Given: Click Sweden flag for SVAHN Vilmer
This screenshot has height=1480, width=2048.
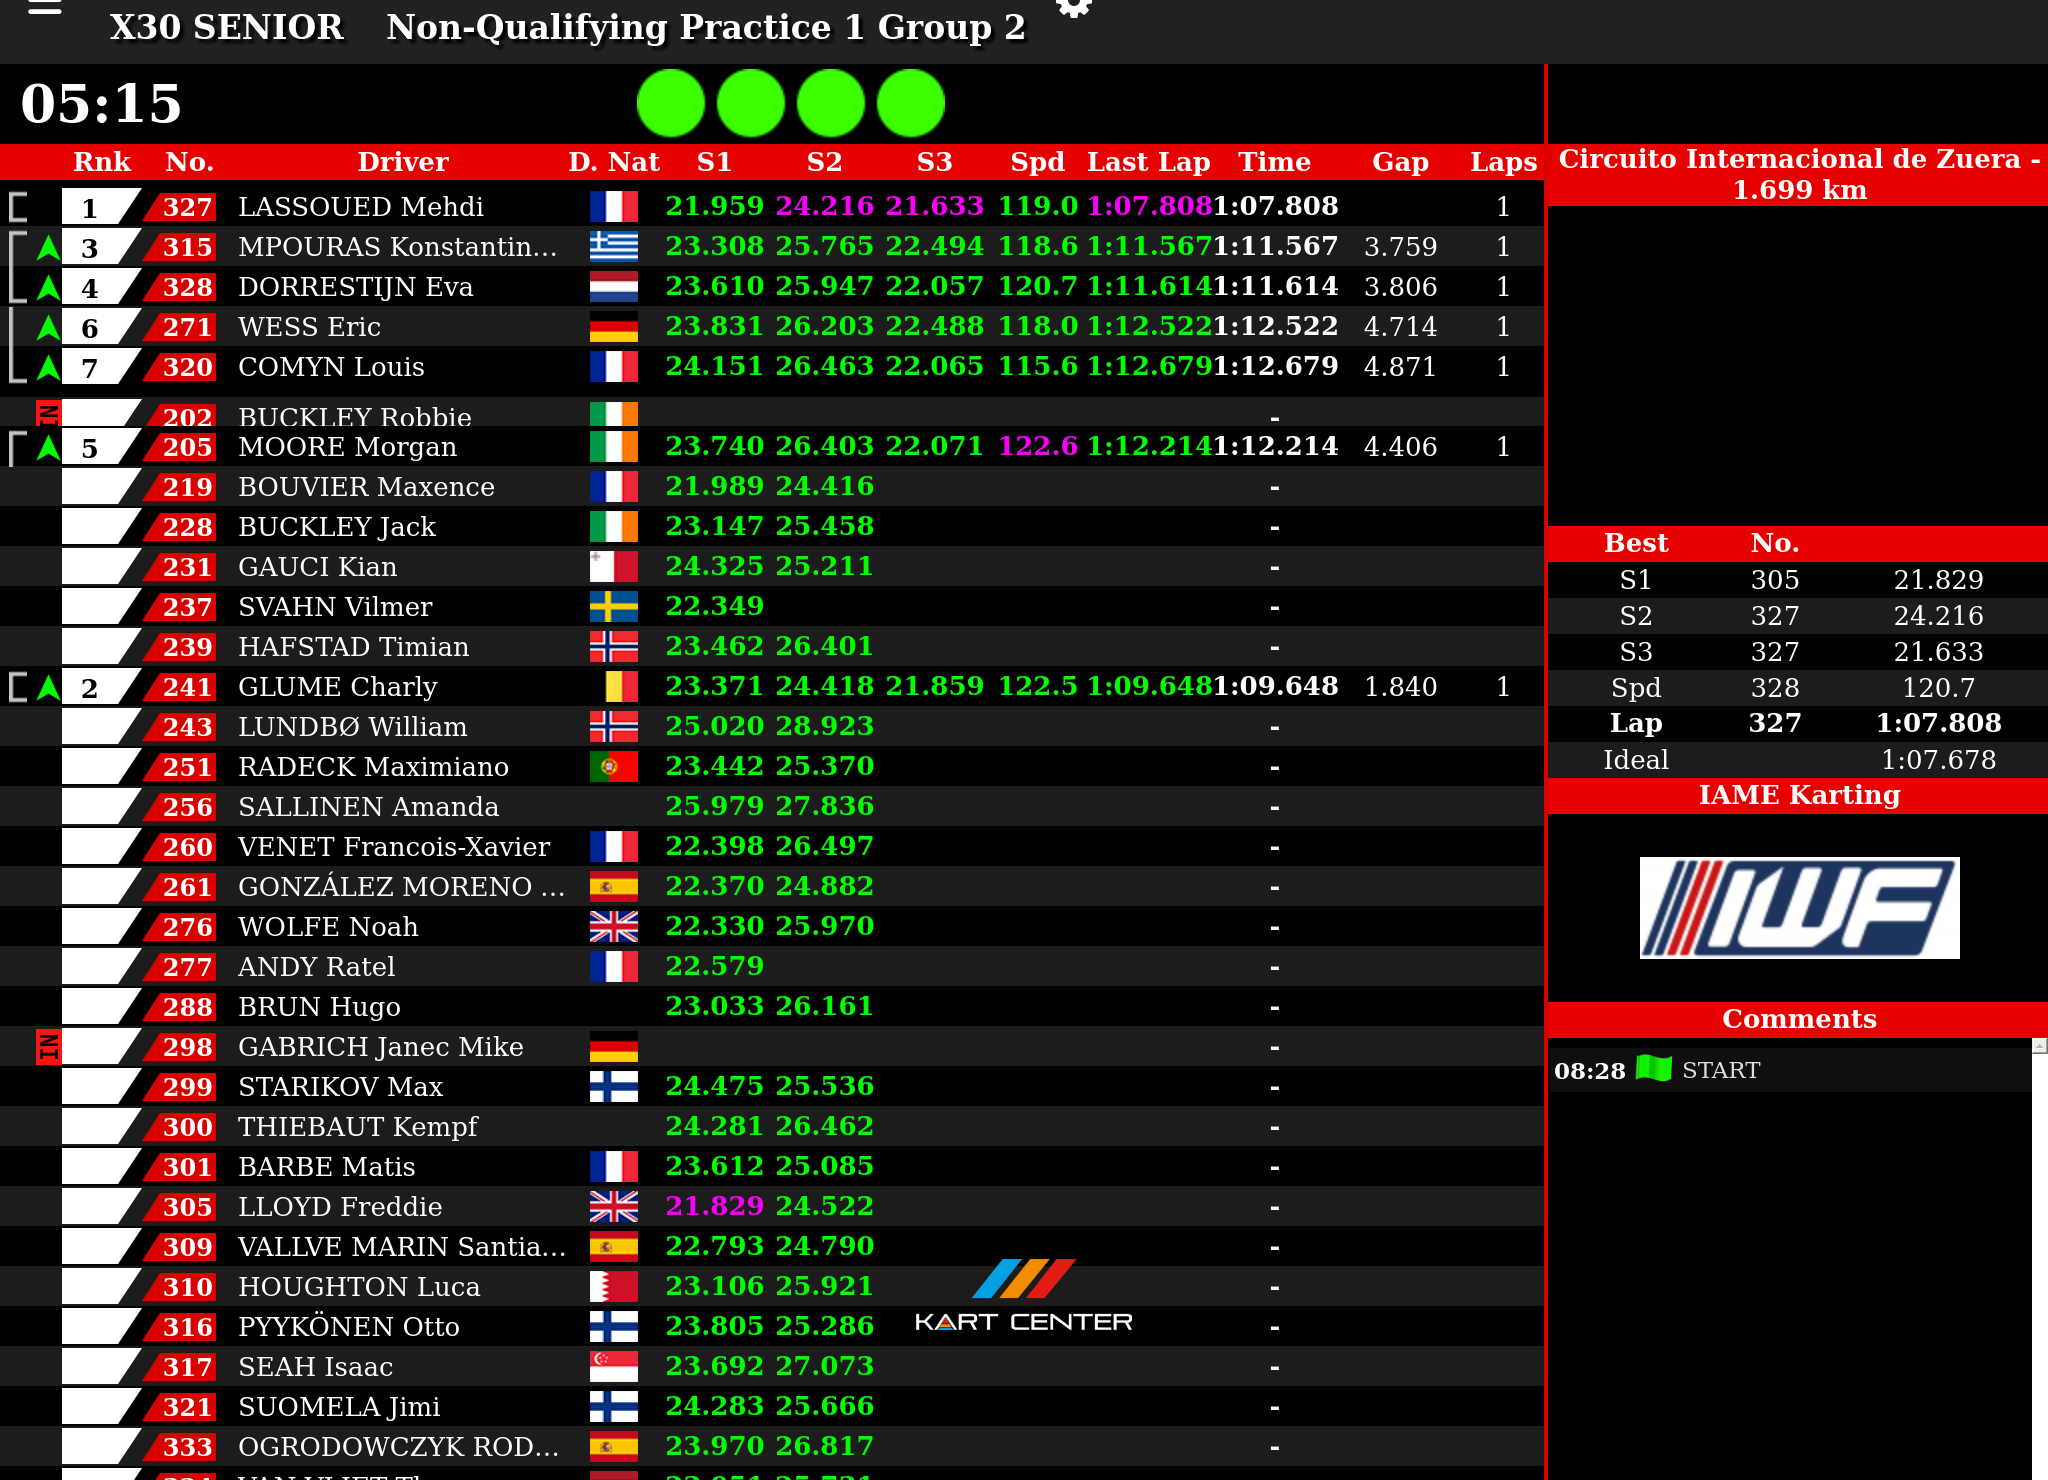Looking at the screenshot, I should click(614, 607).
